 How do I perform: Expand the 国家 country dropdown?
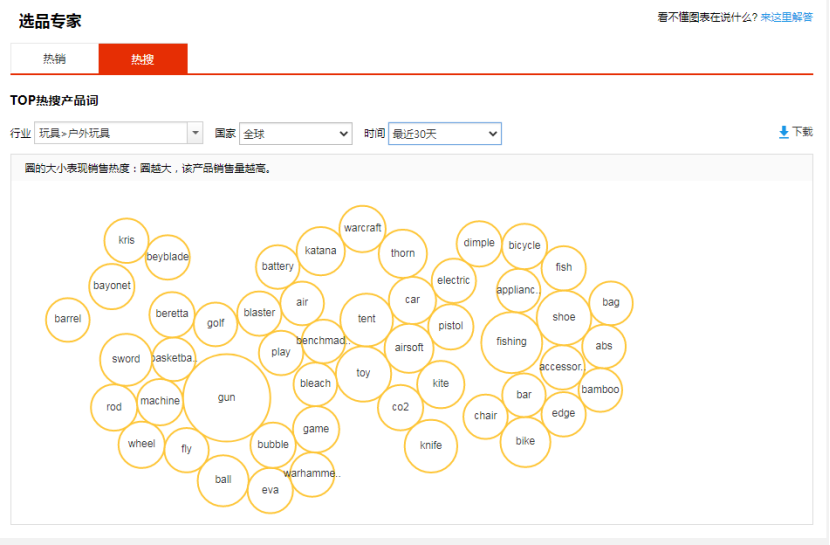click(x=295, y=133)
